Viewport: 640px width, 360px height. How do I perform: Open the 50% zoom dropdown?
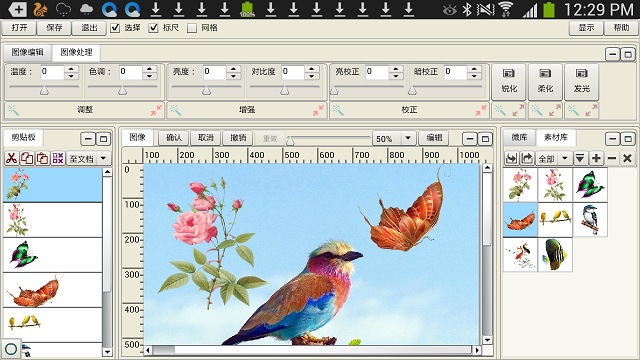coord(408,138)
